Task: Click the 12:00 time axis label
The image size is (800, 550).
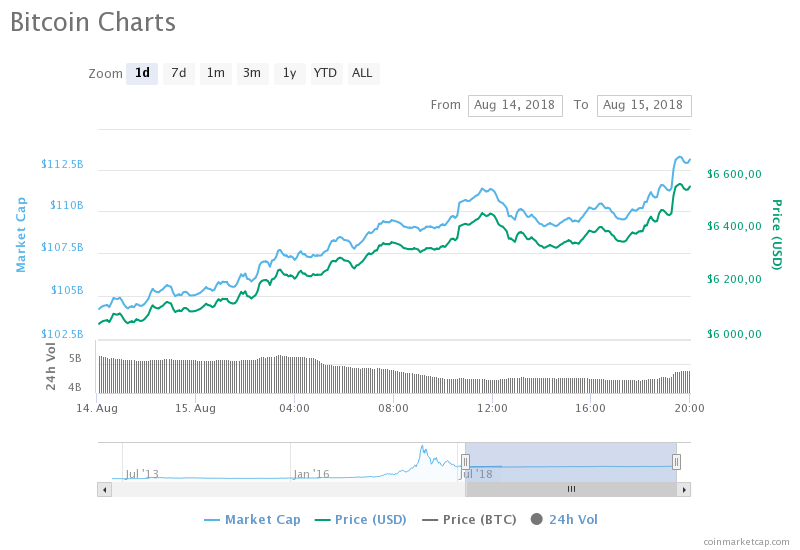Action: 492,408
